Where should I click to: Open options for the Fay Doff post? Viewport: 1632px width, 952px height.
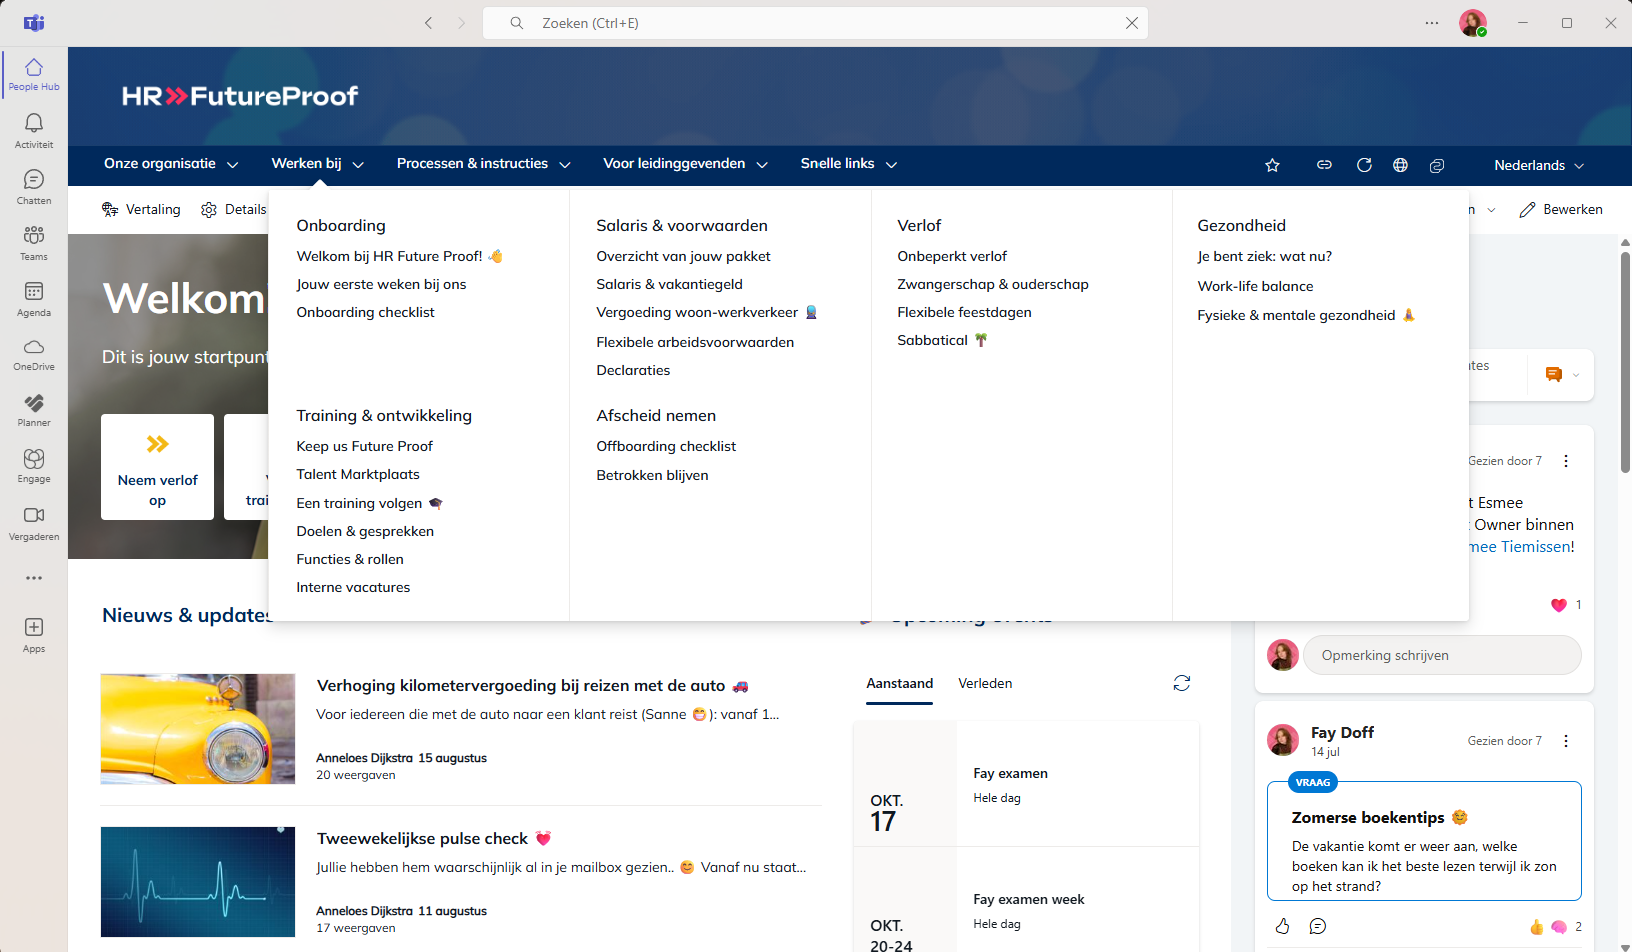1566,741
